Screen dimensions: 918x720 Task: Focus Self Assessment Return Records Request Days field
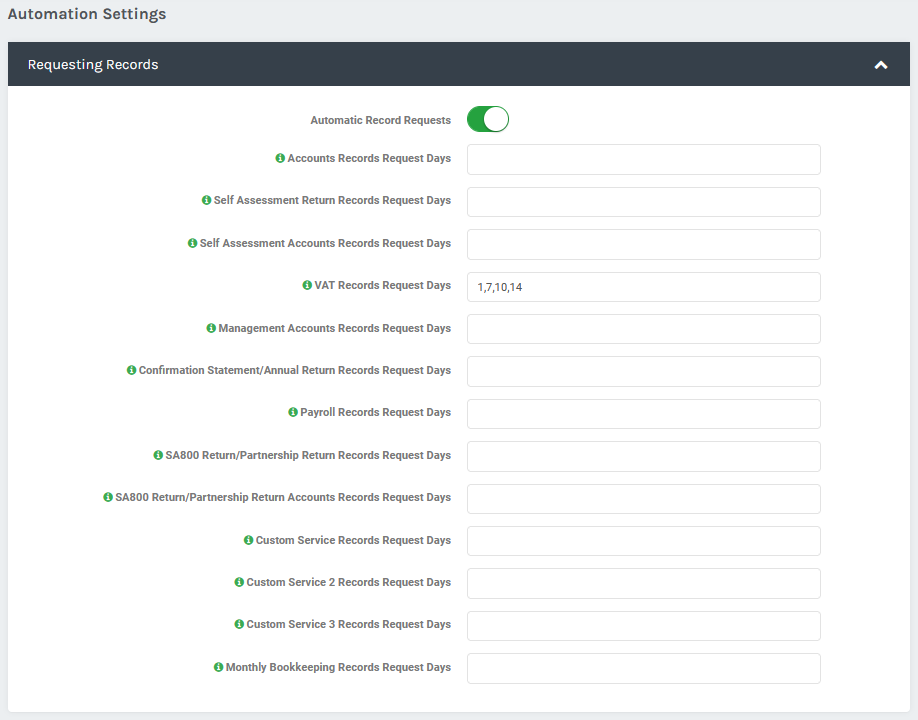point(643,202)
